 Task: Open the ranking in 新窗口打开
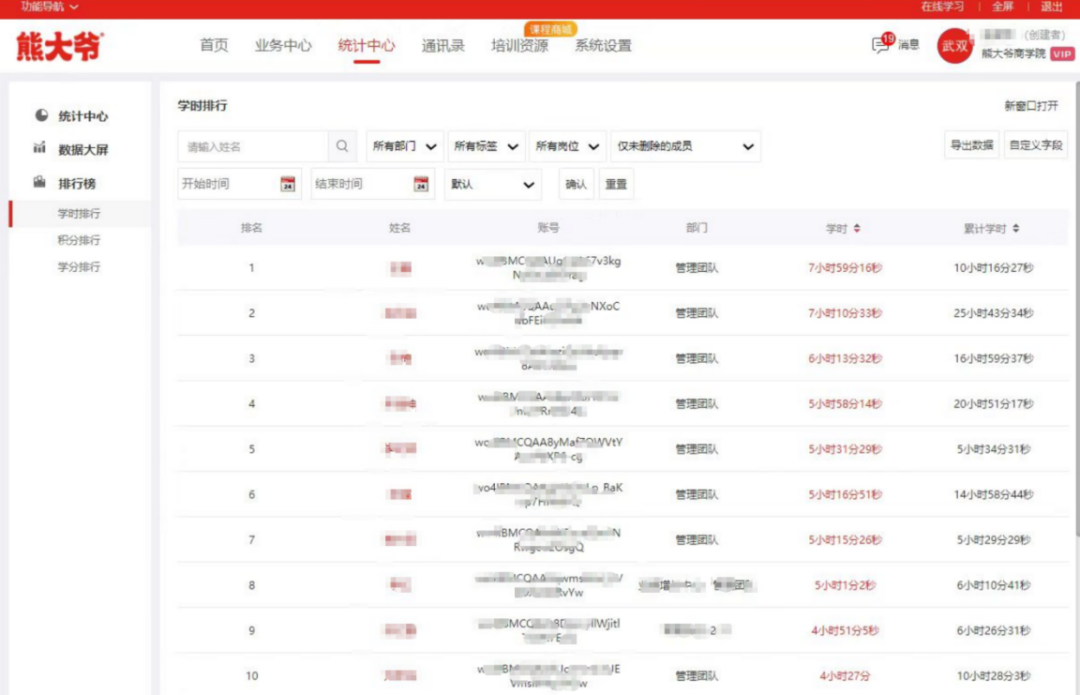point(1032,104)
